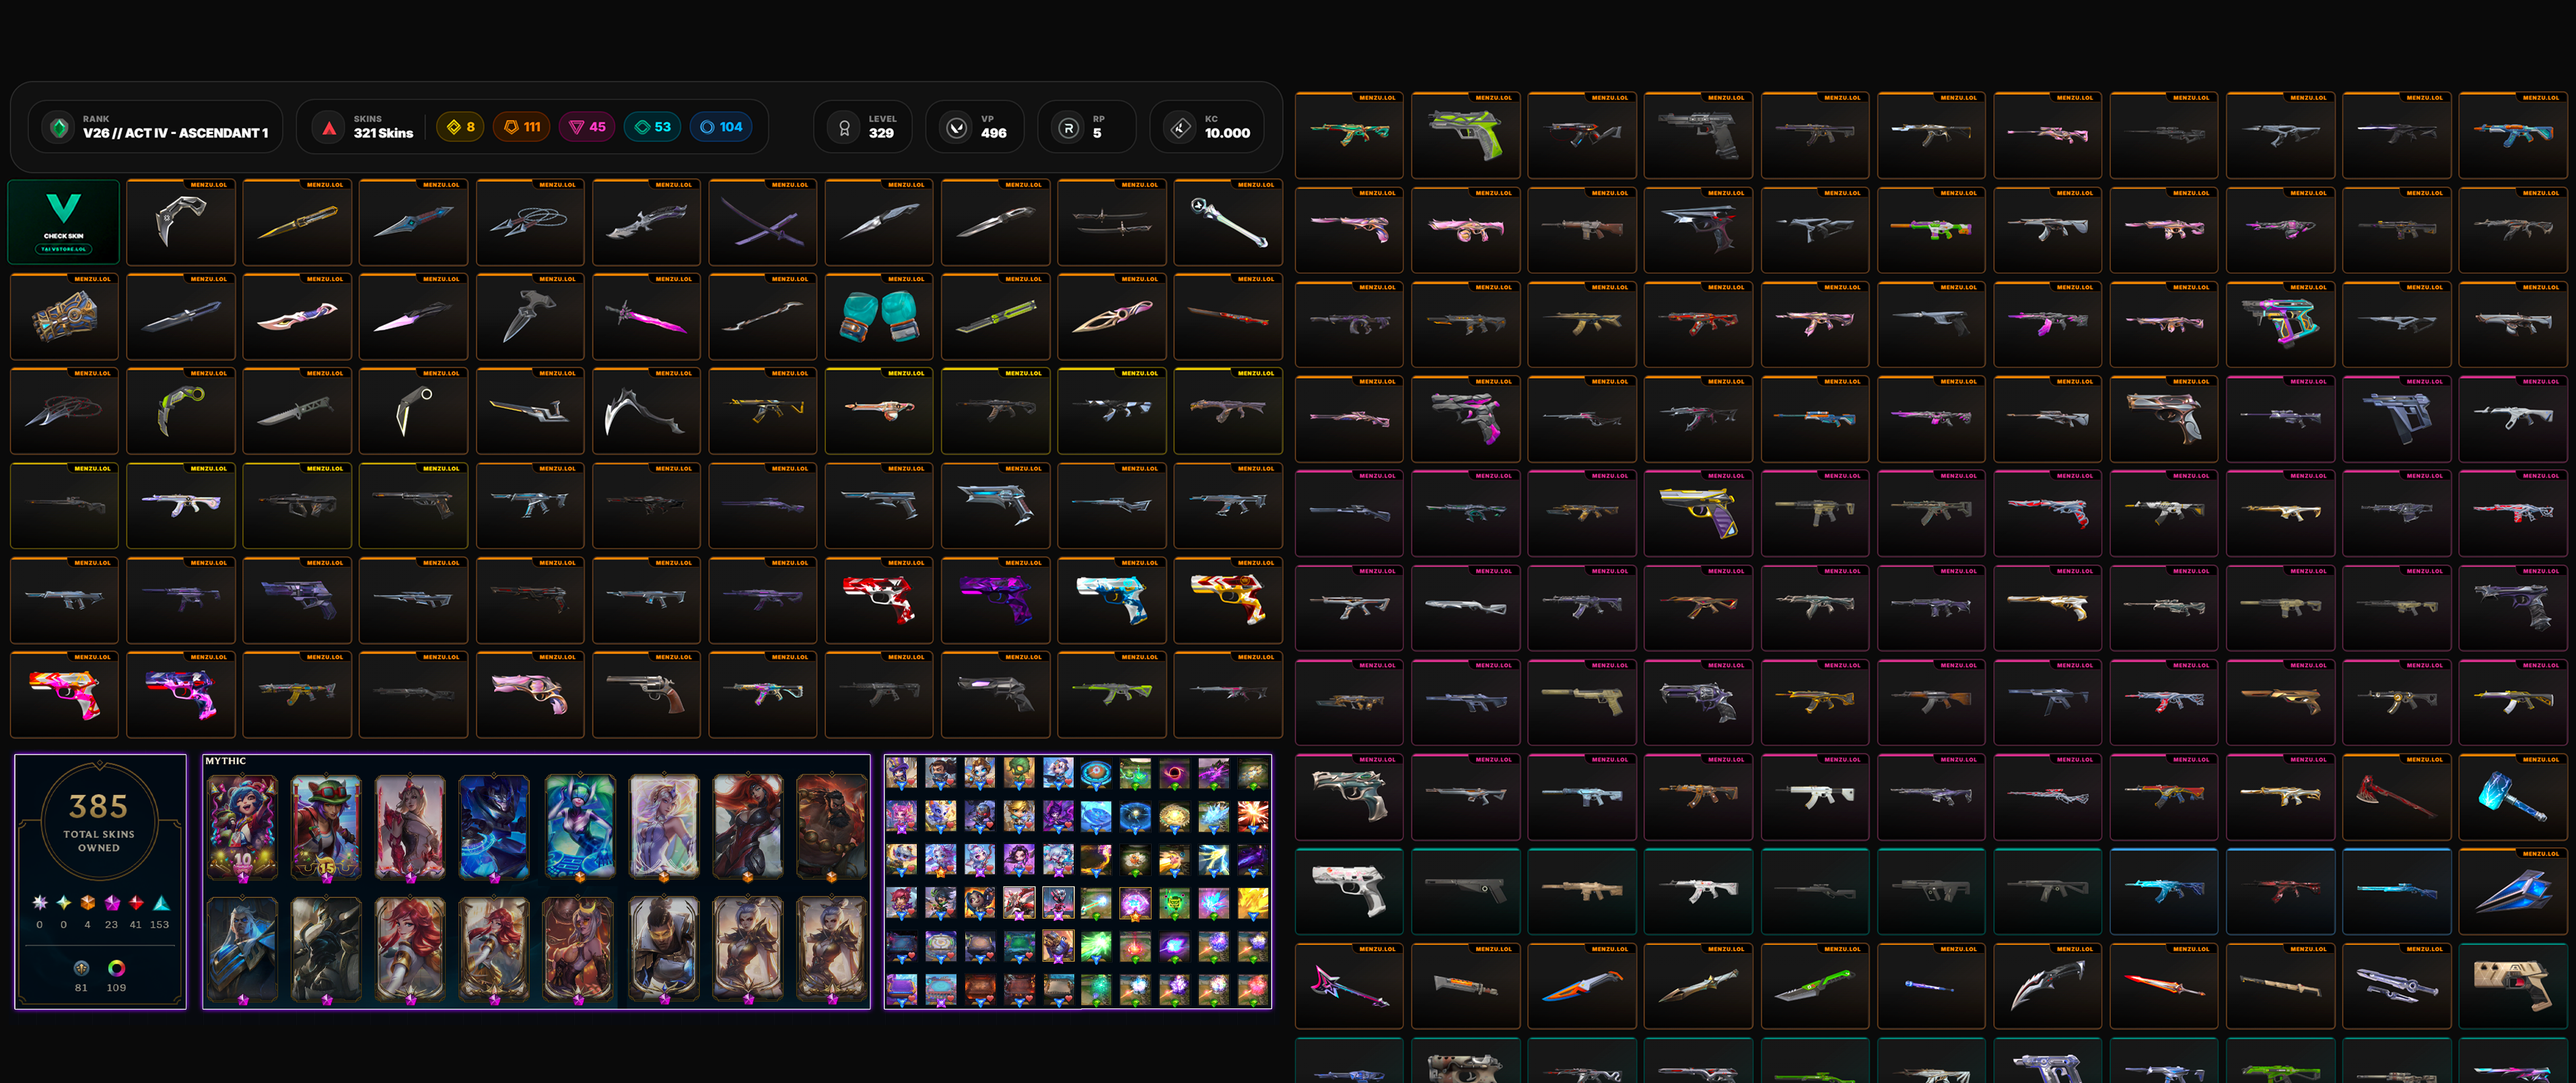Viewport: 2576px width, 1083px height.
Task: Click the MYTHIC section label
Action: pyautogui.click(x=225, y=761)
